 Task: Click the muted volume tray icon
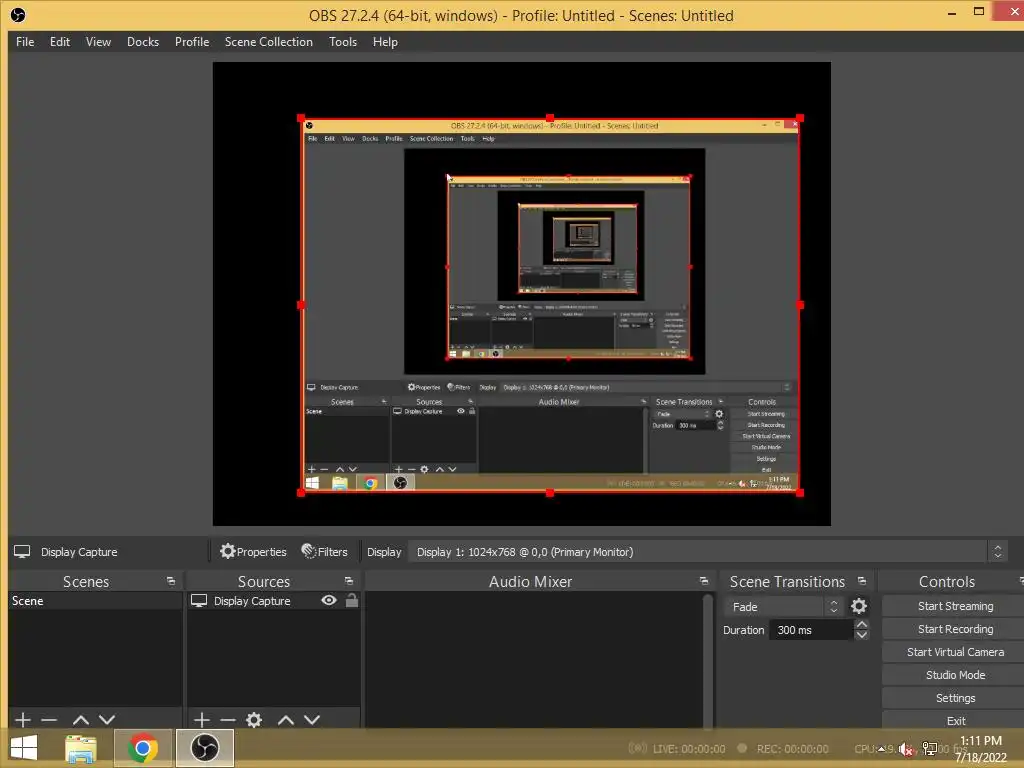[x=905, y=749]
